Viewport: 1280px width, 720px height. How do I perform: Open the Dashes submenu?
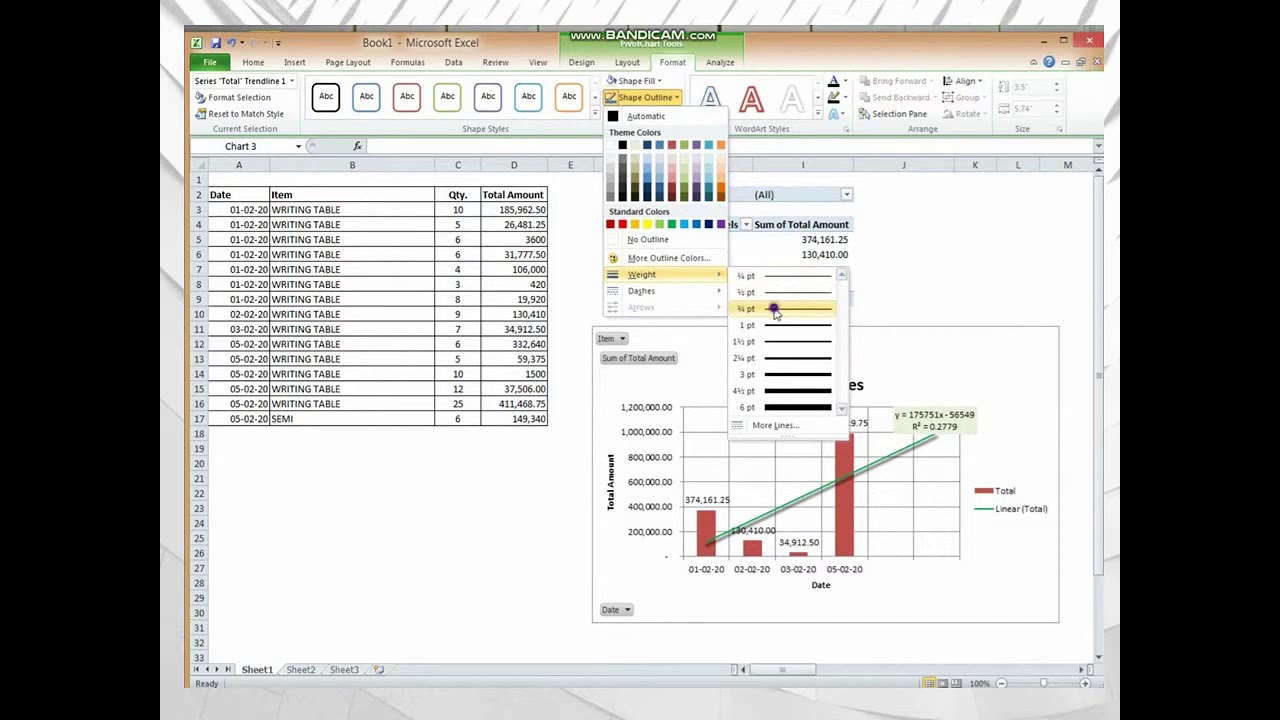[665, 291]
